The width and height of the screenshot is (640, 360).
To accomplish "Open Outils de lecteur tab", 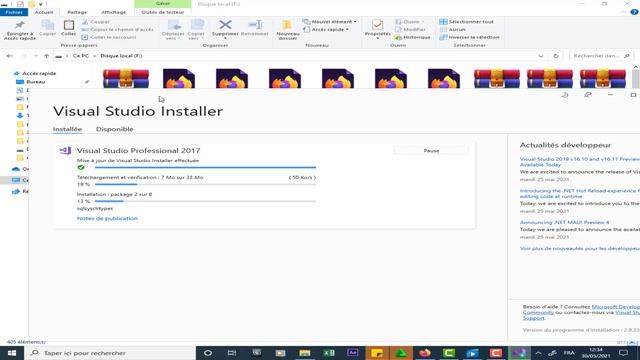I will tap(163, 12).
